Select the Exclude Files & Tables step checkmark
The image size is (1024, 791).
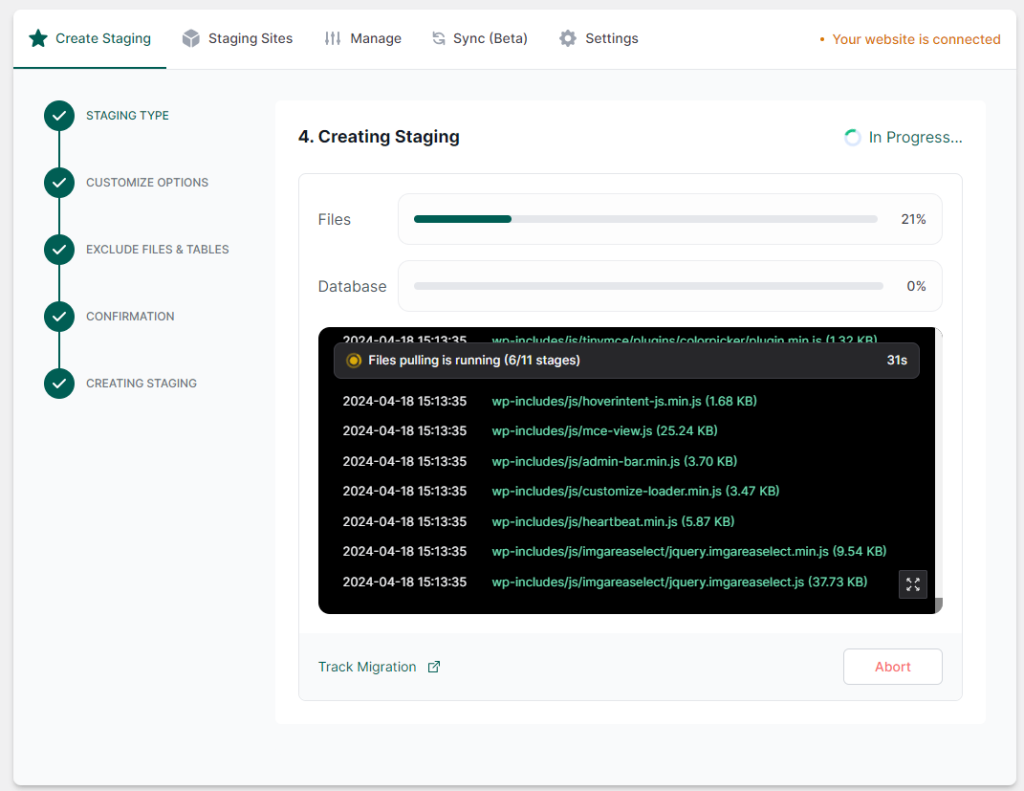point(59,250)
